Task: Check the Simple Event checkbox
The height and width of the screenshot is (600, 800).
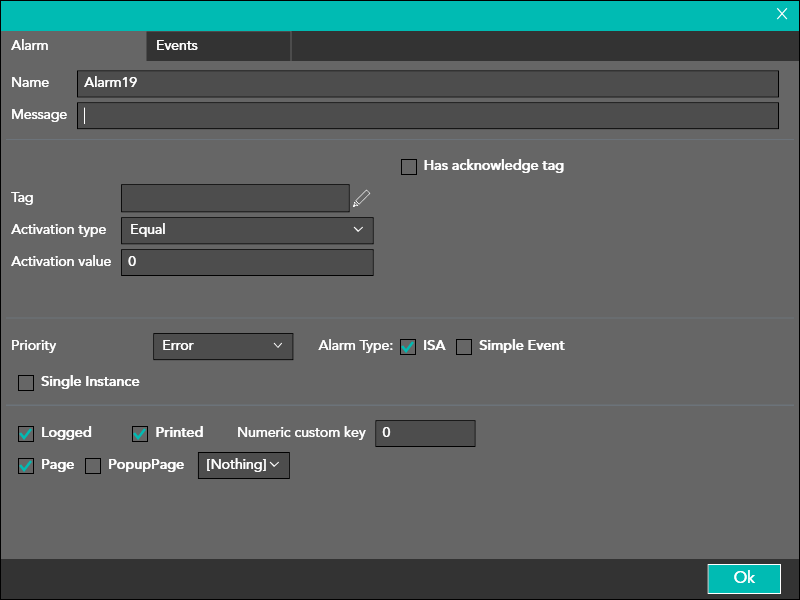Action: (464, 347)
